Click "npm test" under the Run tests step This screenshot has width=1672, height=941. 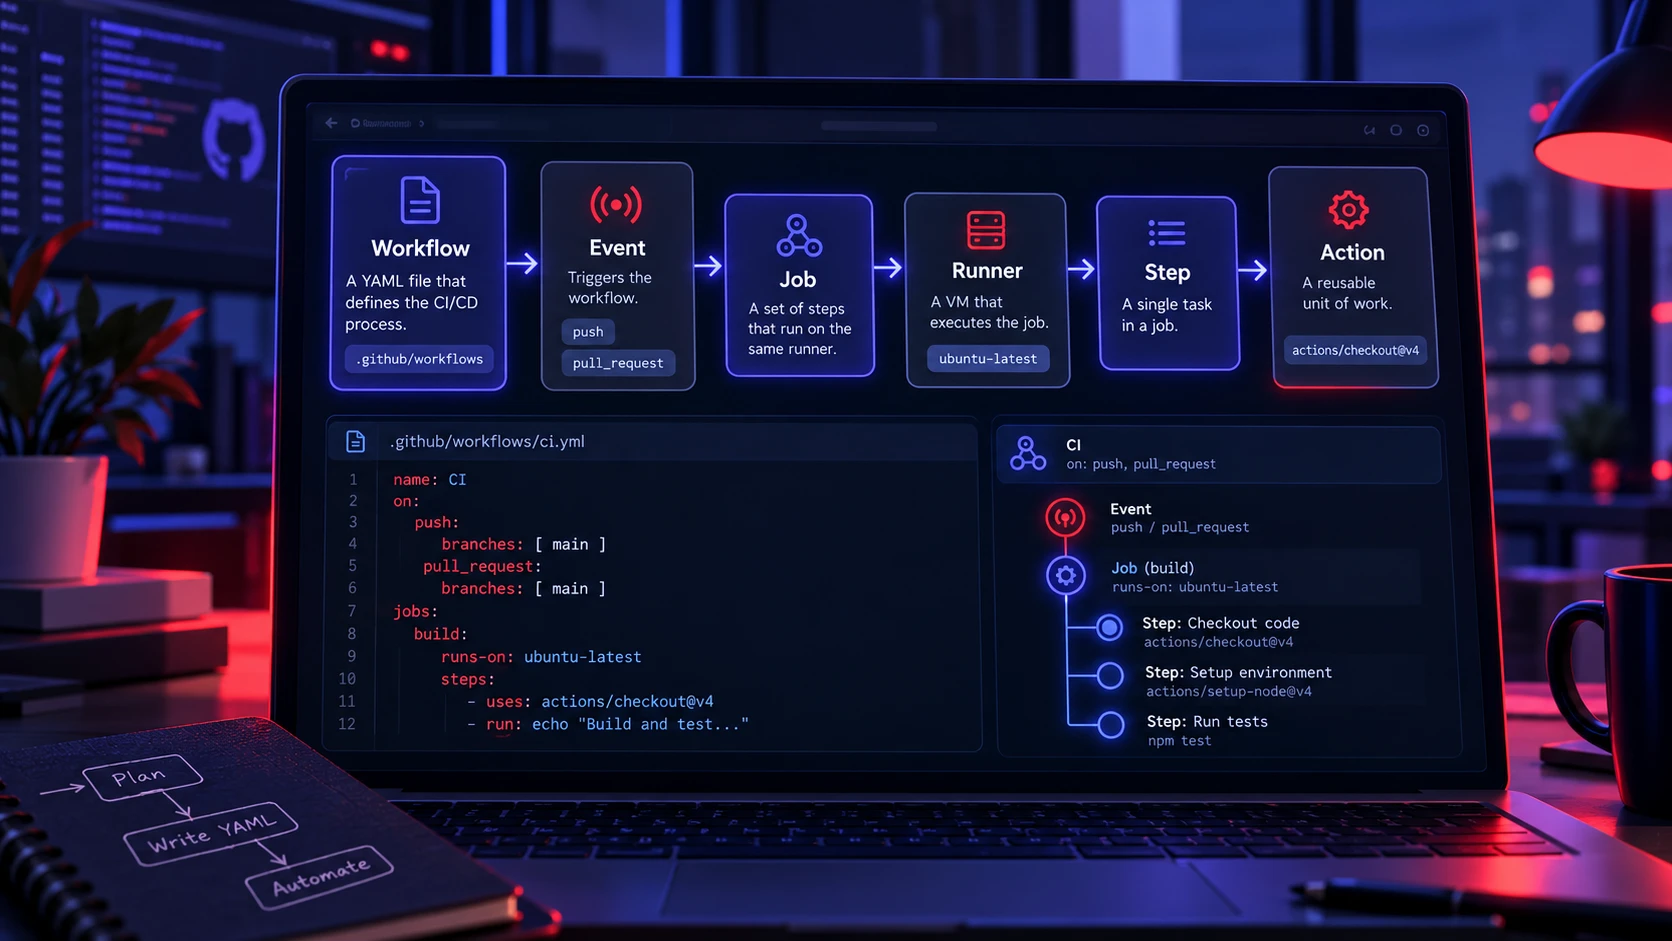[x=1179, y=741]
